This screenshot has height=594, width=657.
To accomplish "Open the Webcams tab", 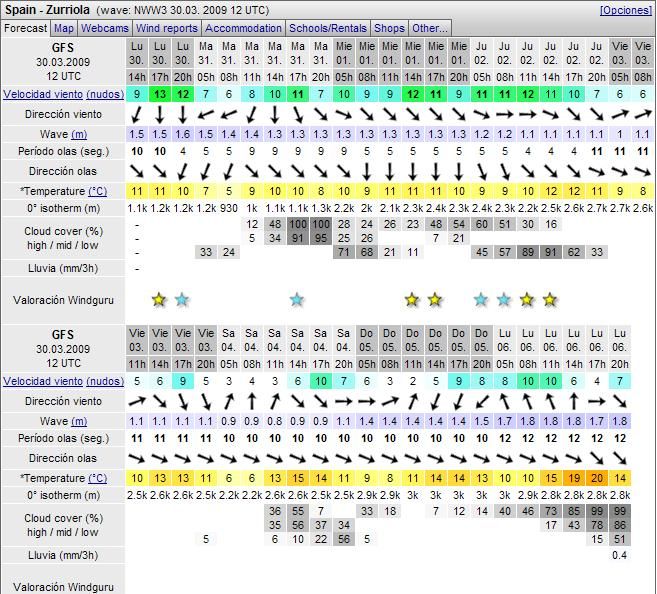I will point(105,28).
